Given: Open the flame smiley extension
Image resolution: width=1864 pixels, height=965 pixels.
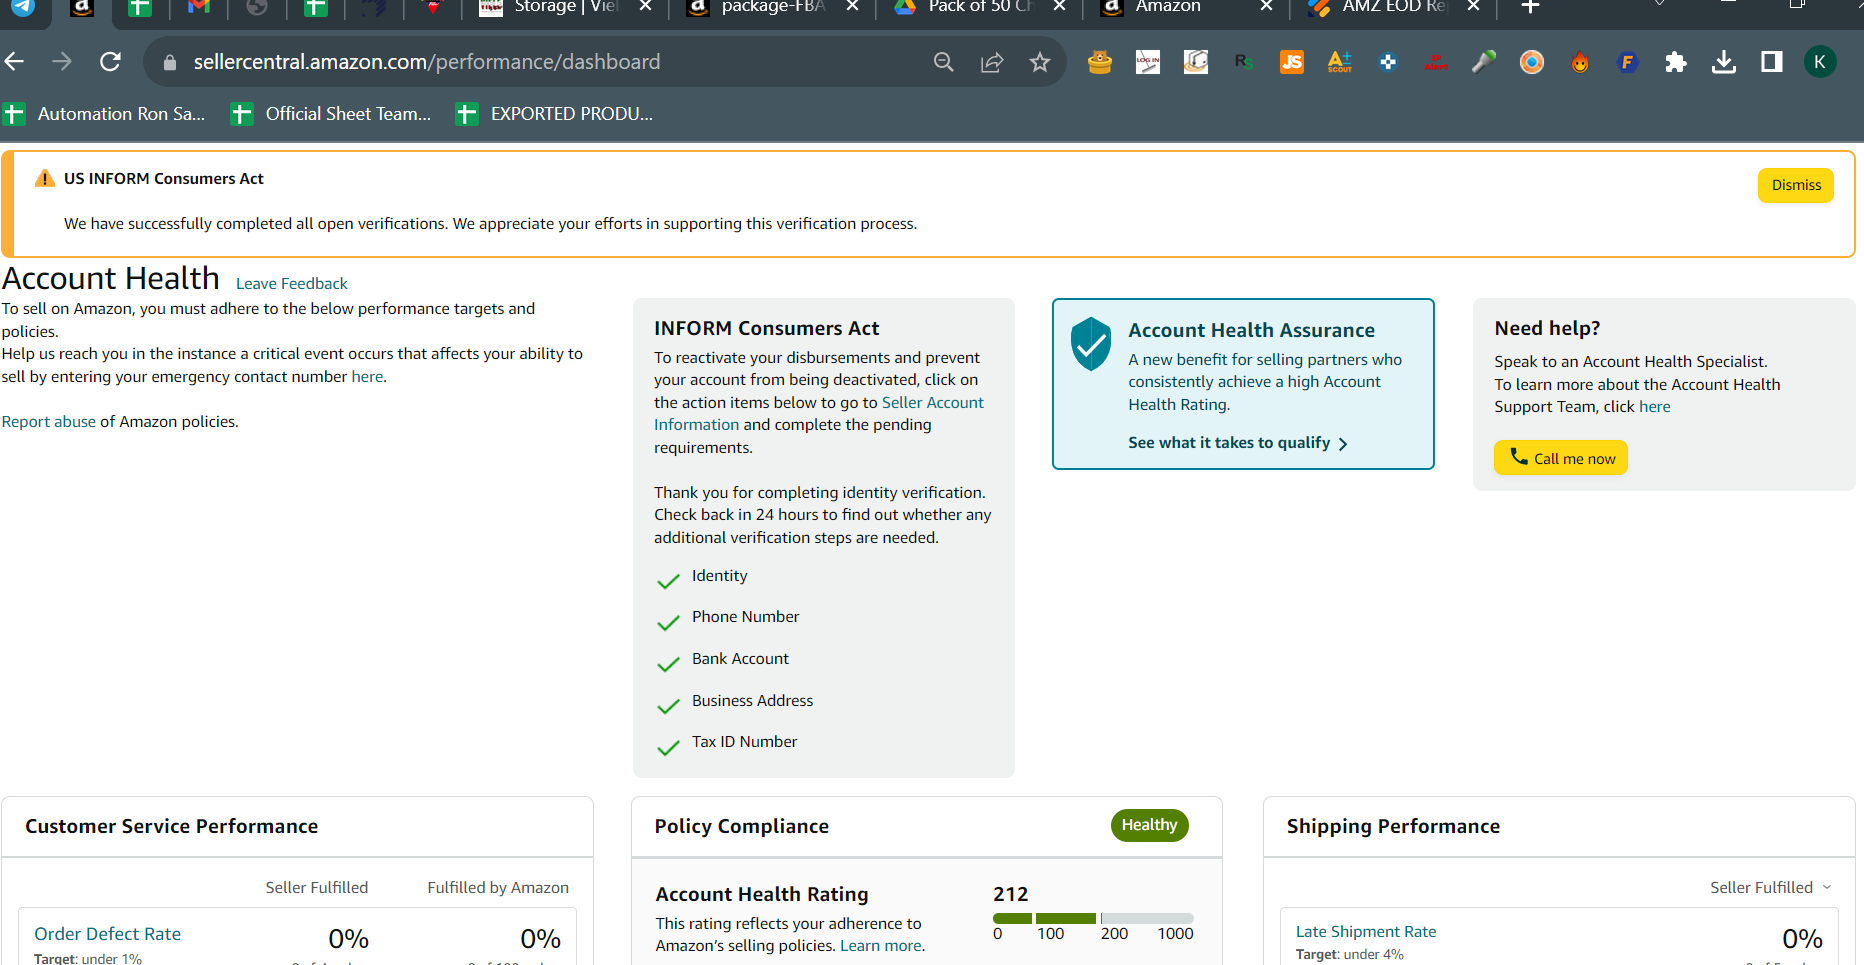Looking at the screenshot, I should coord(1580,62).
